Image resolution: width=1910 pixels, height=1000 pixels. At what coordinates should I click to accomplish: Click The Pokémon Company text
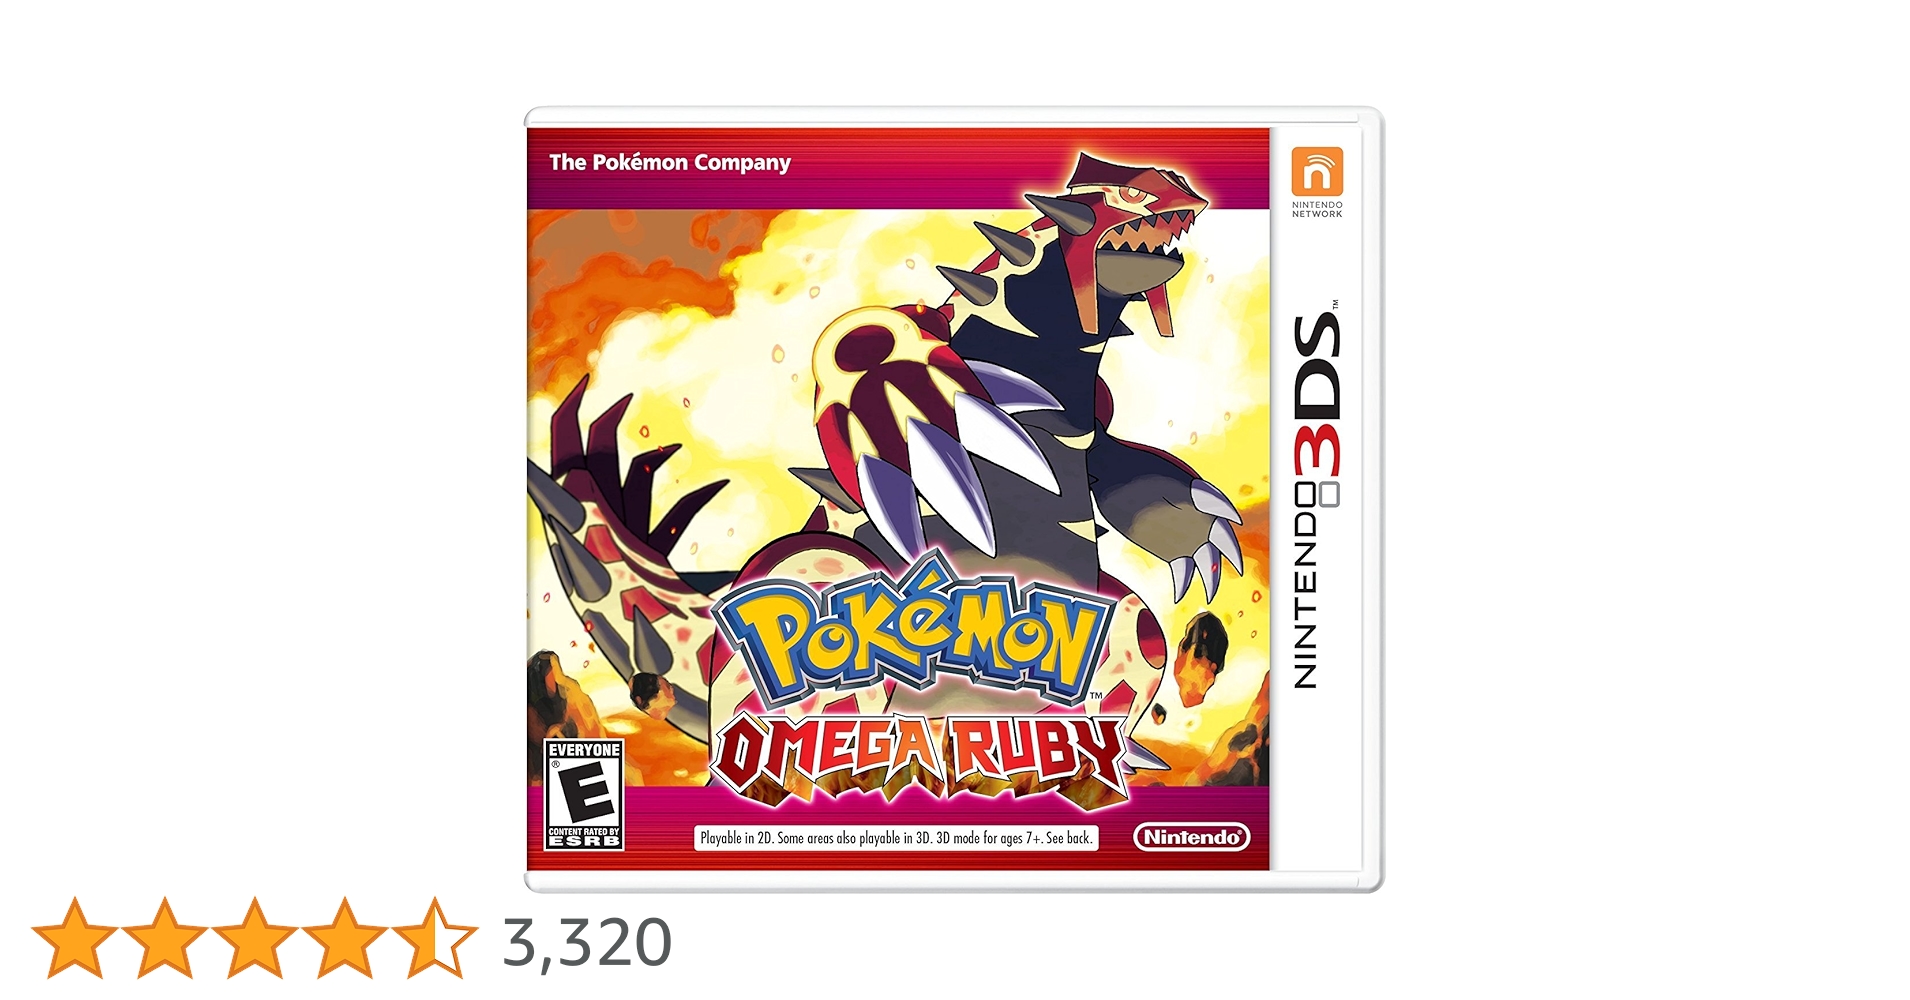(x=670, y=162)
